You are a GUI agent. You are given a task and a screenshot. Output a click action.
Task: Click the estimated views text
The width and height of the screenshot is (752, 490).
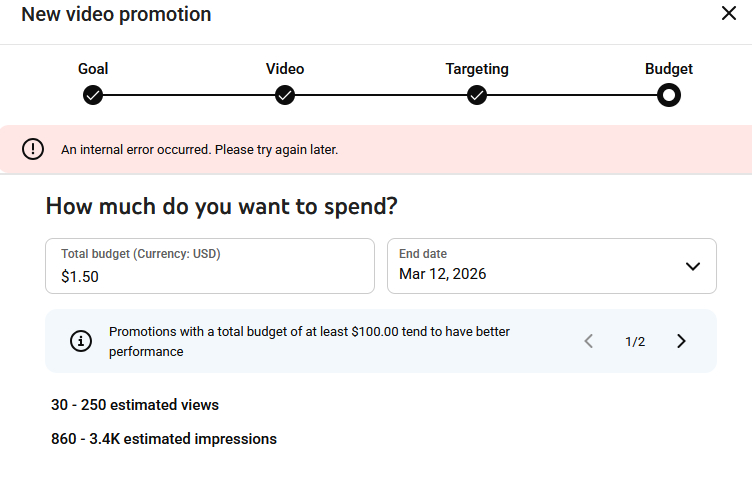point(135,405)
